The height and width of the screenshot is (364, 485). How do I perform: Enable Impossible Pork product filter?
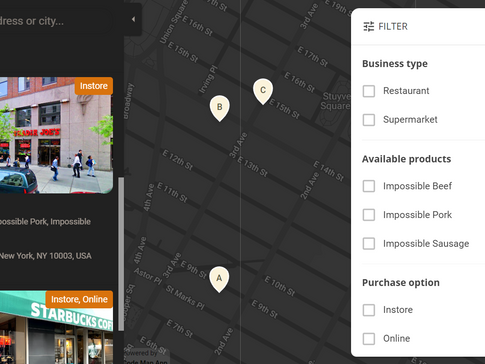click(x=369, y=215)
